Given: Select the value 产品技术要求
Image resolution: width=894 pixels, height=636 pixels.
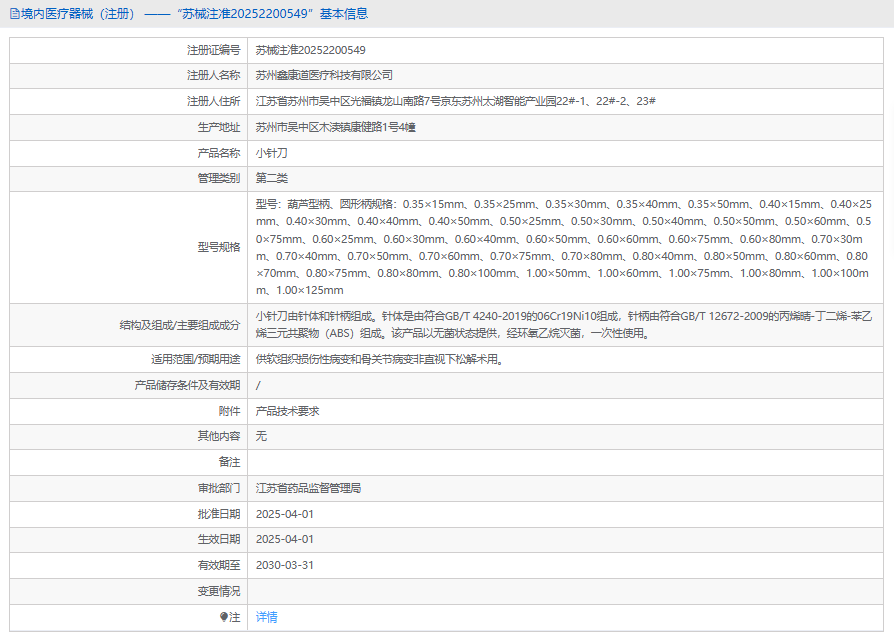Looking at the screenshot, I should [287, 411].
